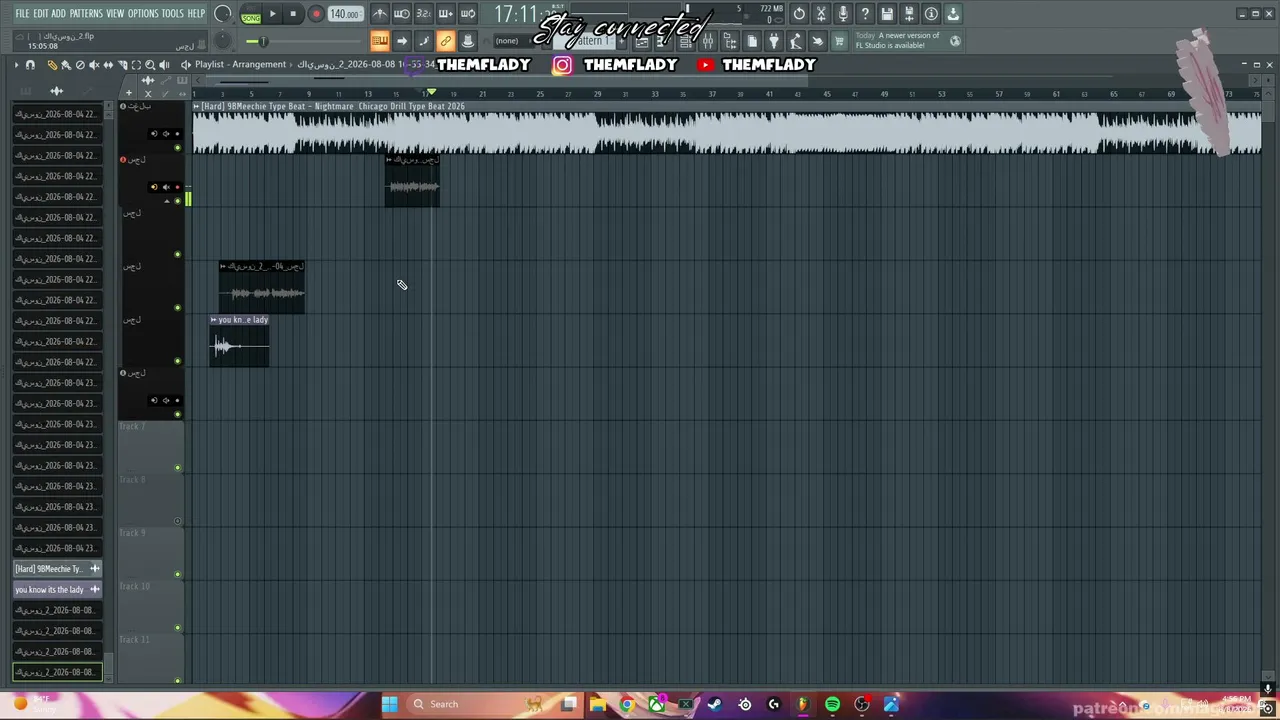Select the you kn..e lady audio clip waveform
The width and height of the screenshot is (1280, 720).
(x=239, y=346)
